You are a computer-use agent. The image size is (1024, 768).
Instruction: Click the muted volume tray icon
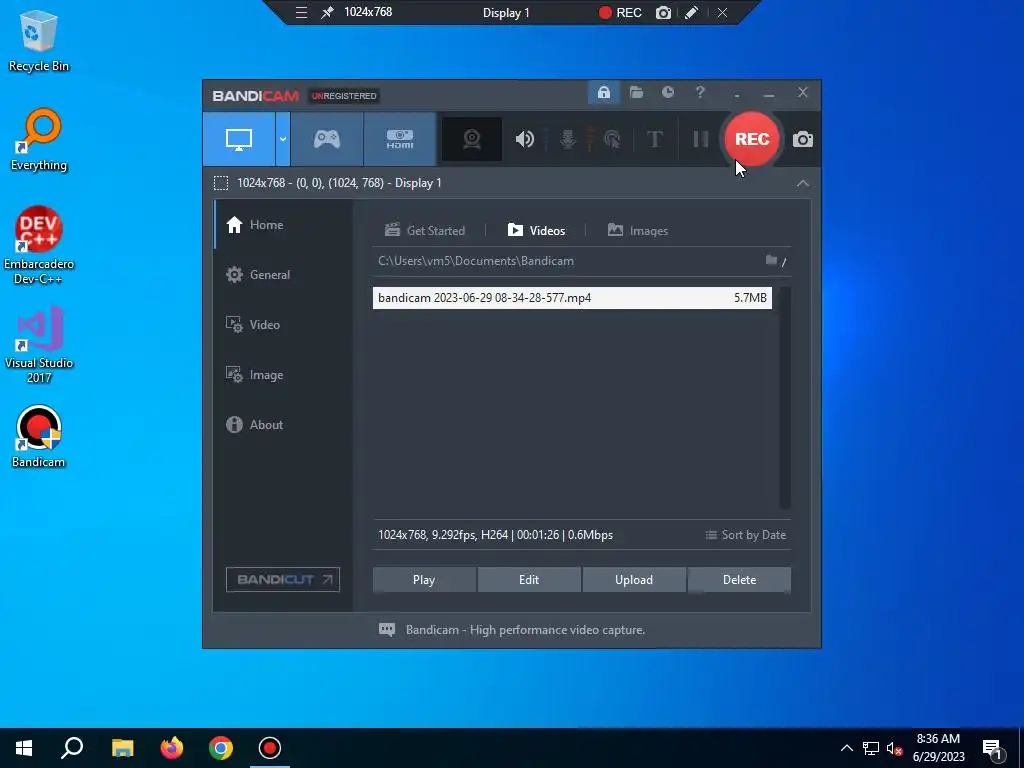[894, 748]
